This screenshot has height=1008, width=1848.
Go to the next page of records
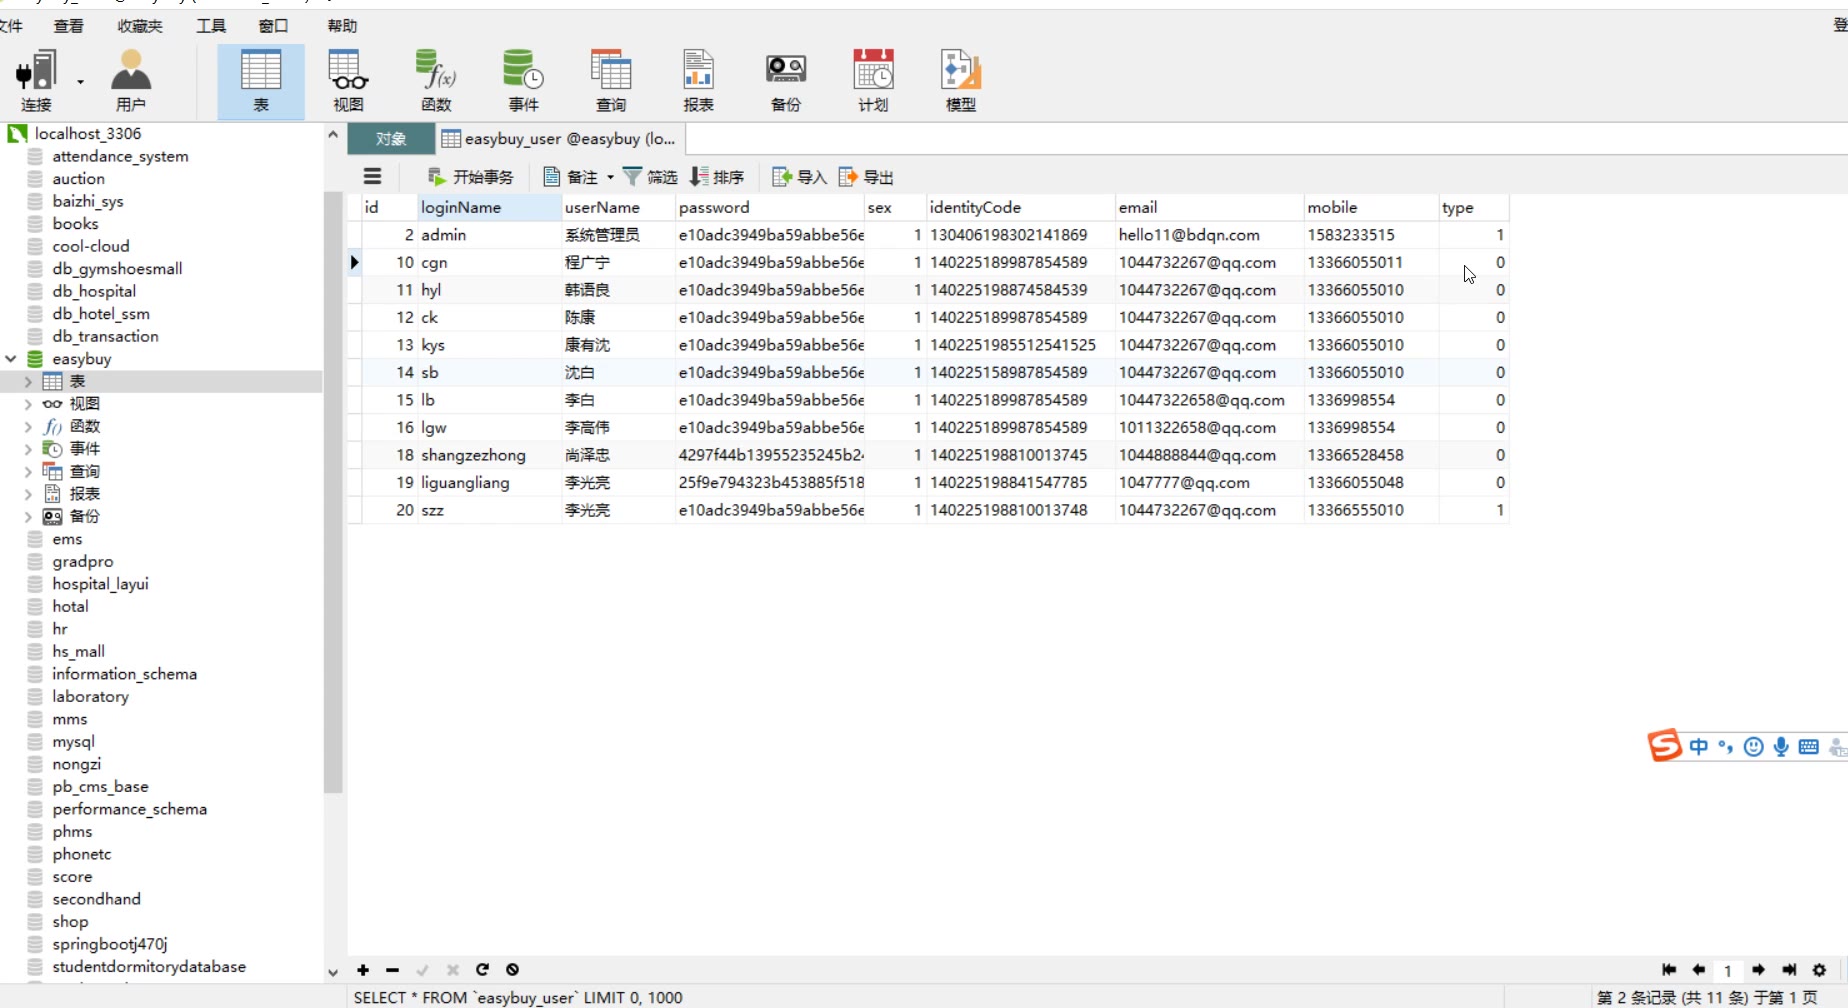[1758, 970]
